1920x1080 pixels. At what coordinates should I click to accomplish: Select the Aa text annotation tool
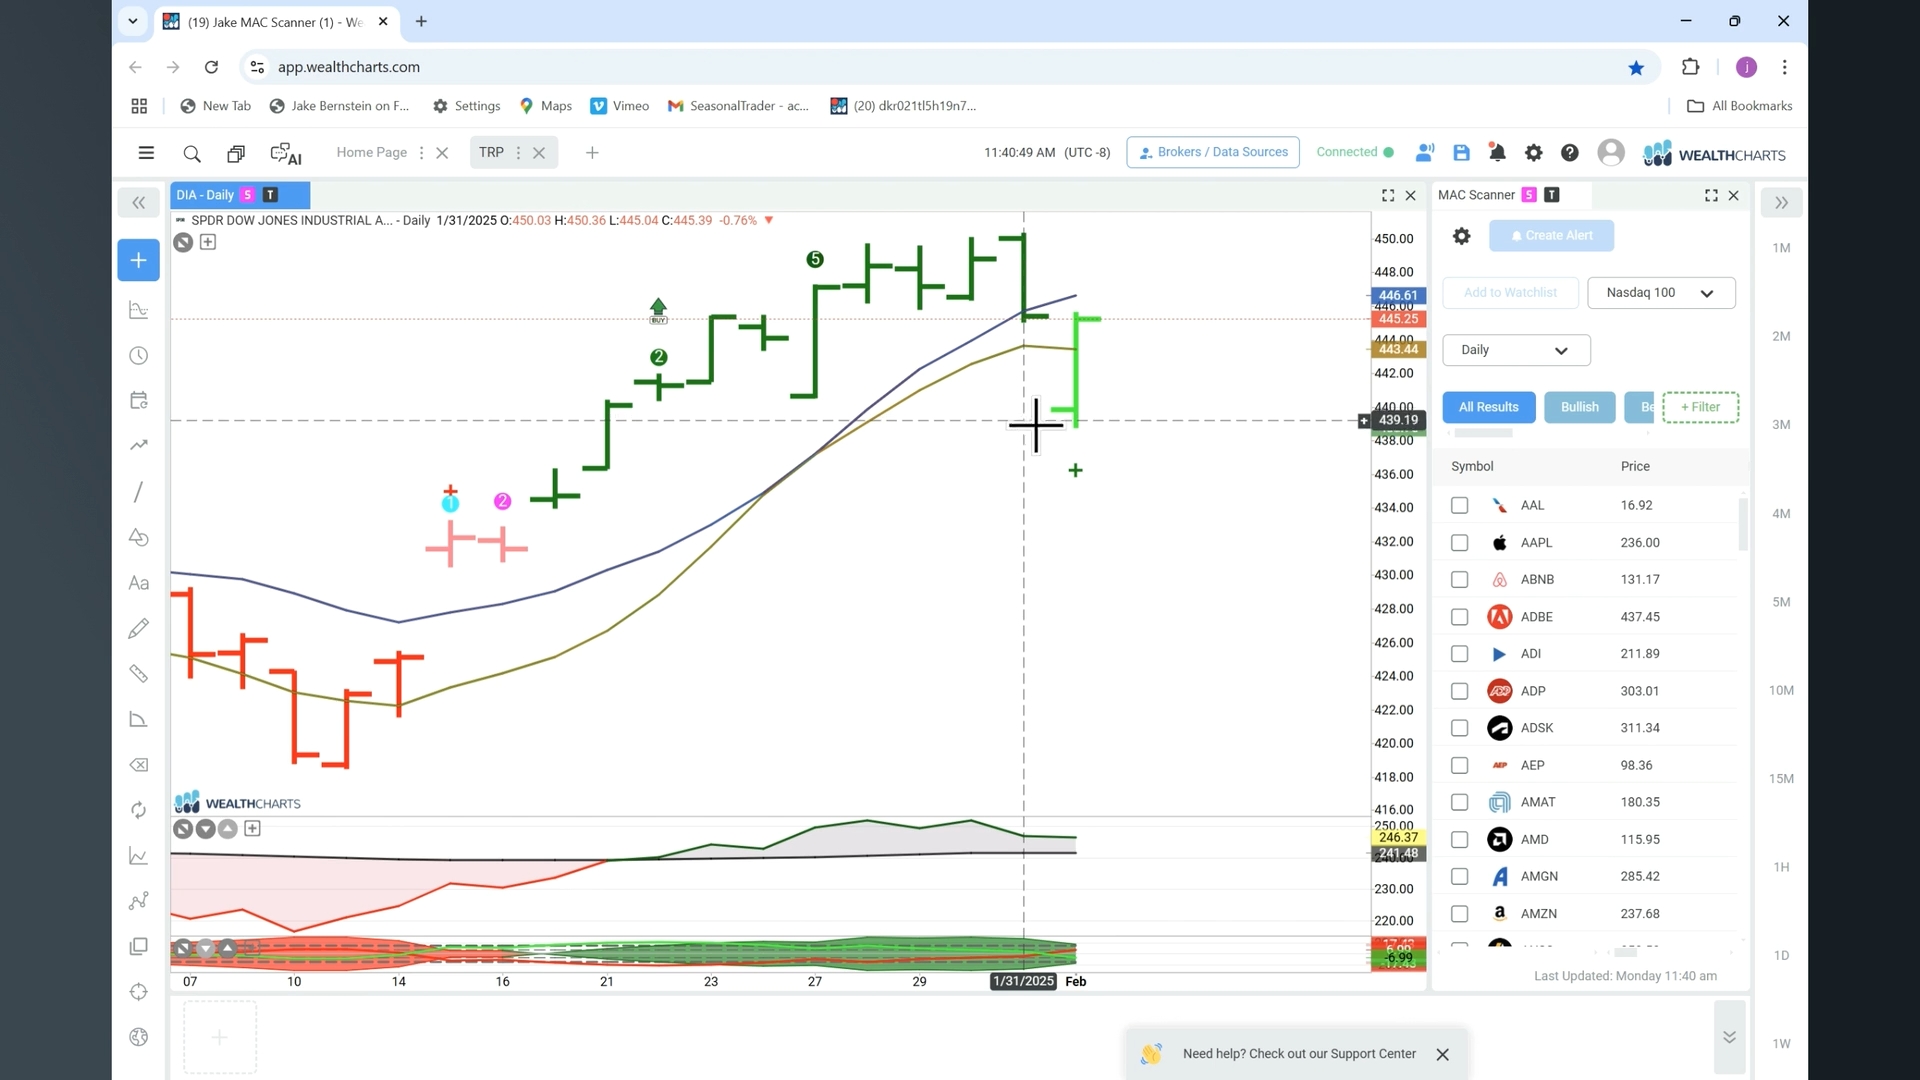point(139,583)
